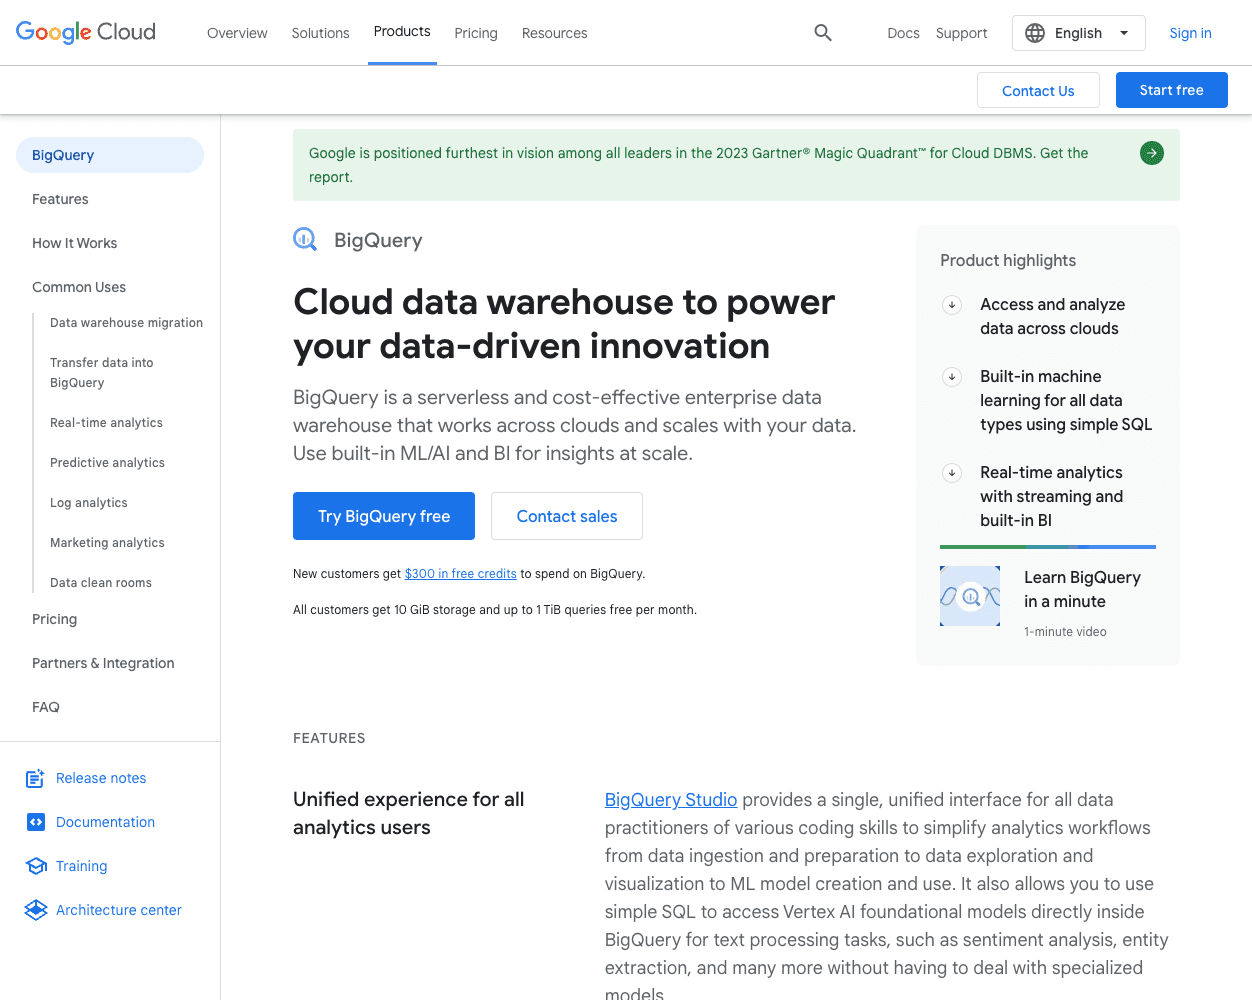The image size is (1252, 1000).
Task: Open Real-time analytics with streaming highlight text
Action: [1051, 496]
